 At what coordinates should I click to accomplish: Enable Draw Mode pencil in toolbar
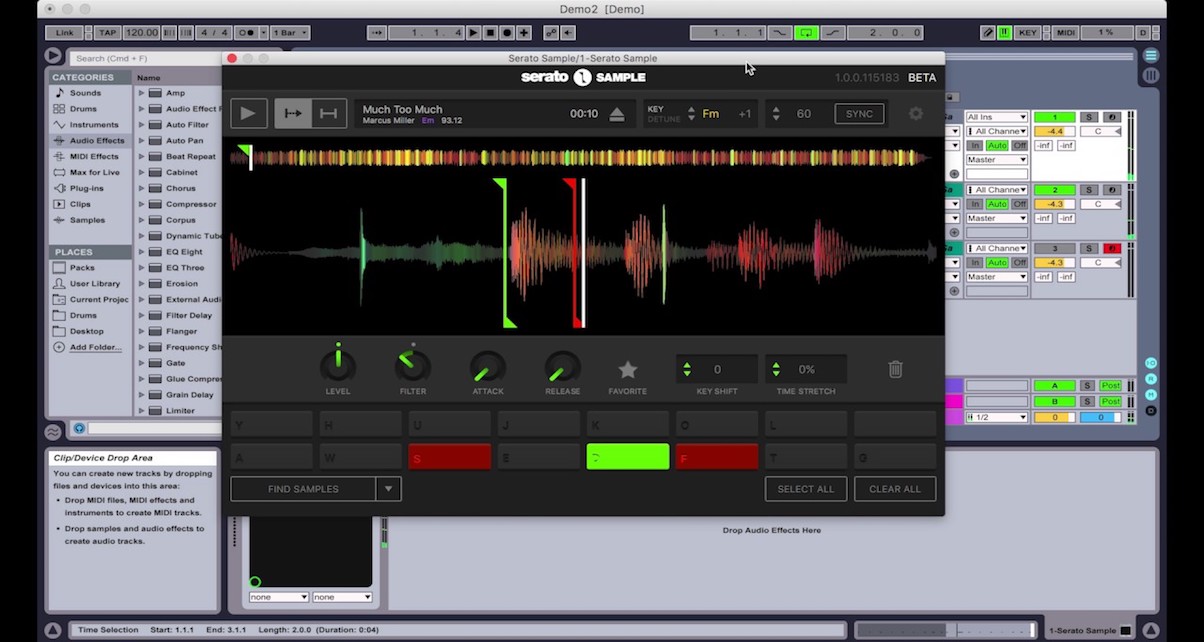click(x=988, y=33)
